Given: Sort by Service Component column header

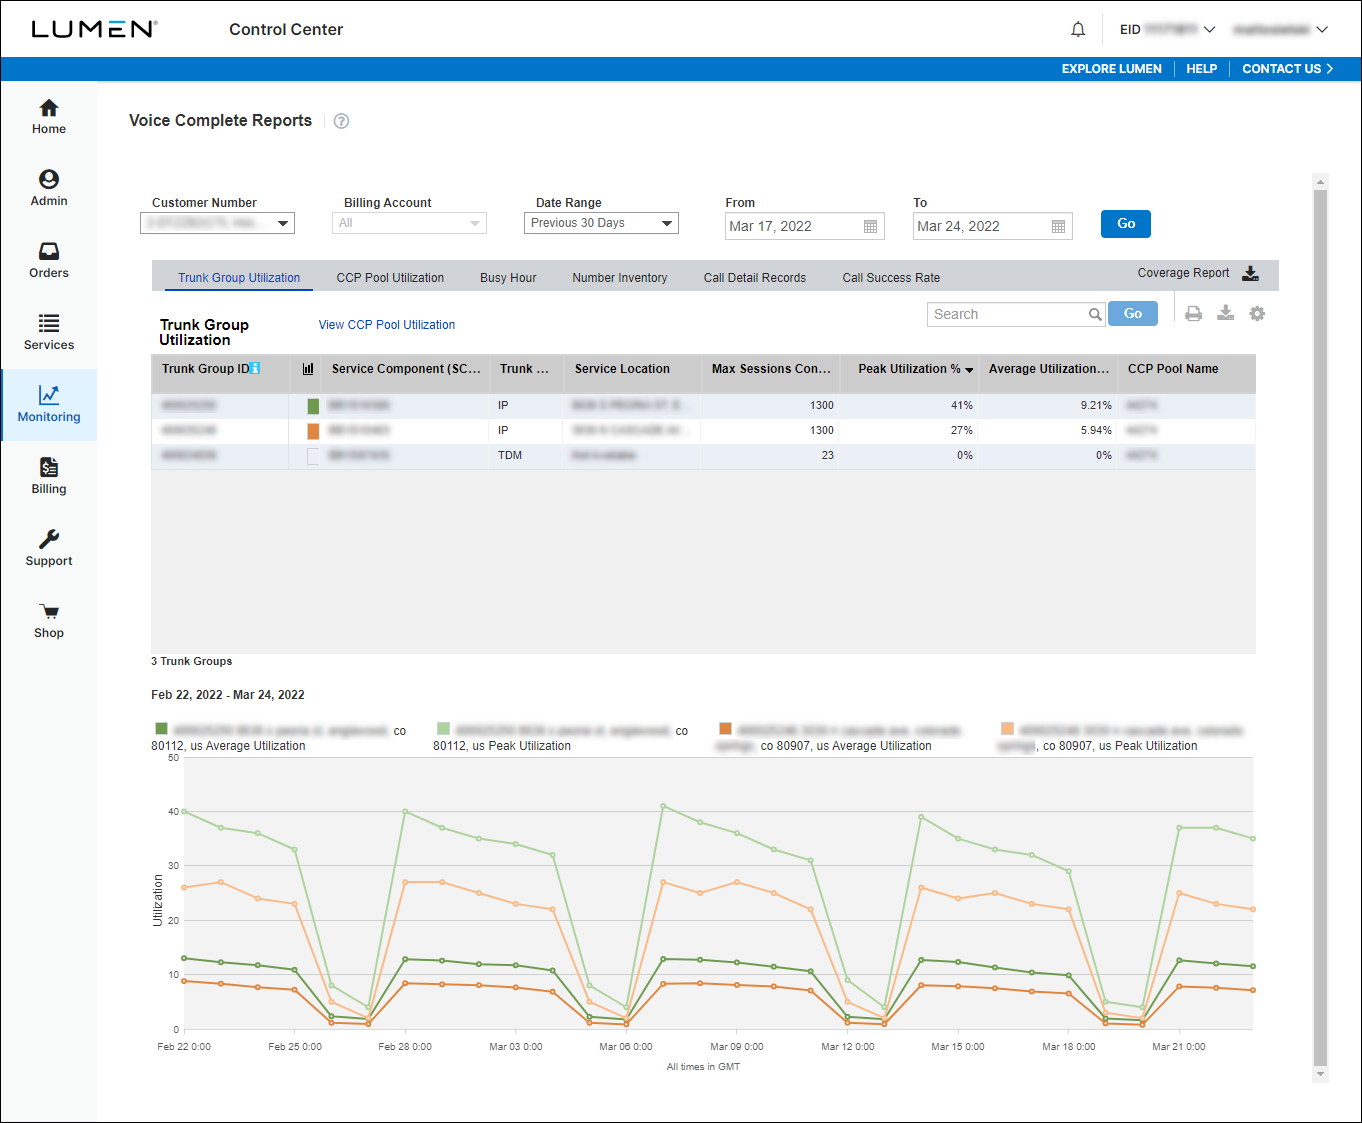Looking at the screenshot, I should pyautogui.click(x=406, y=369).
